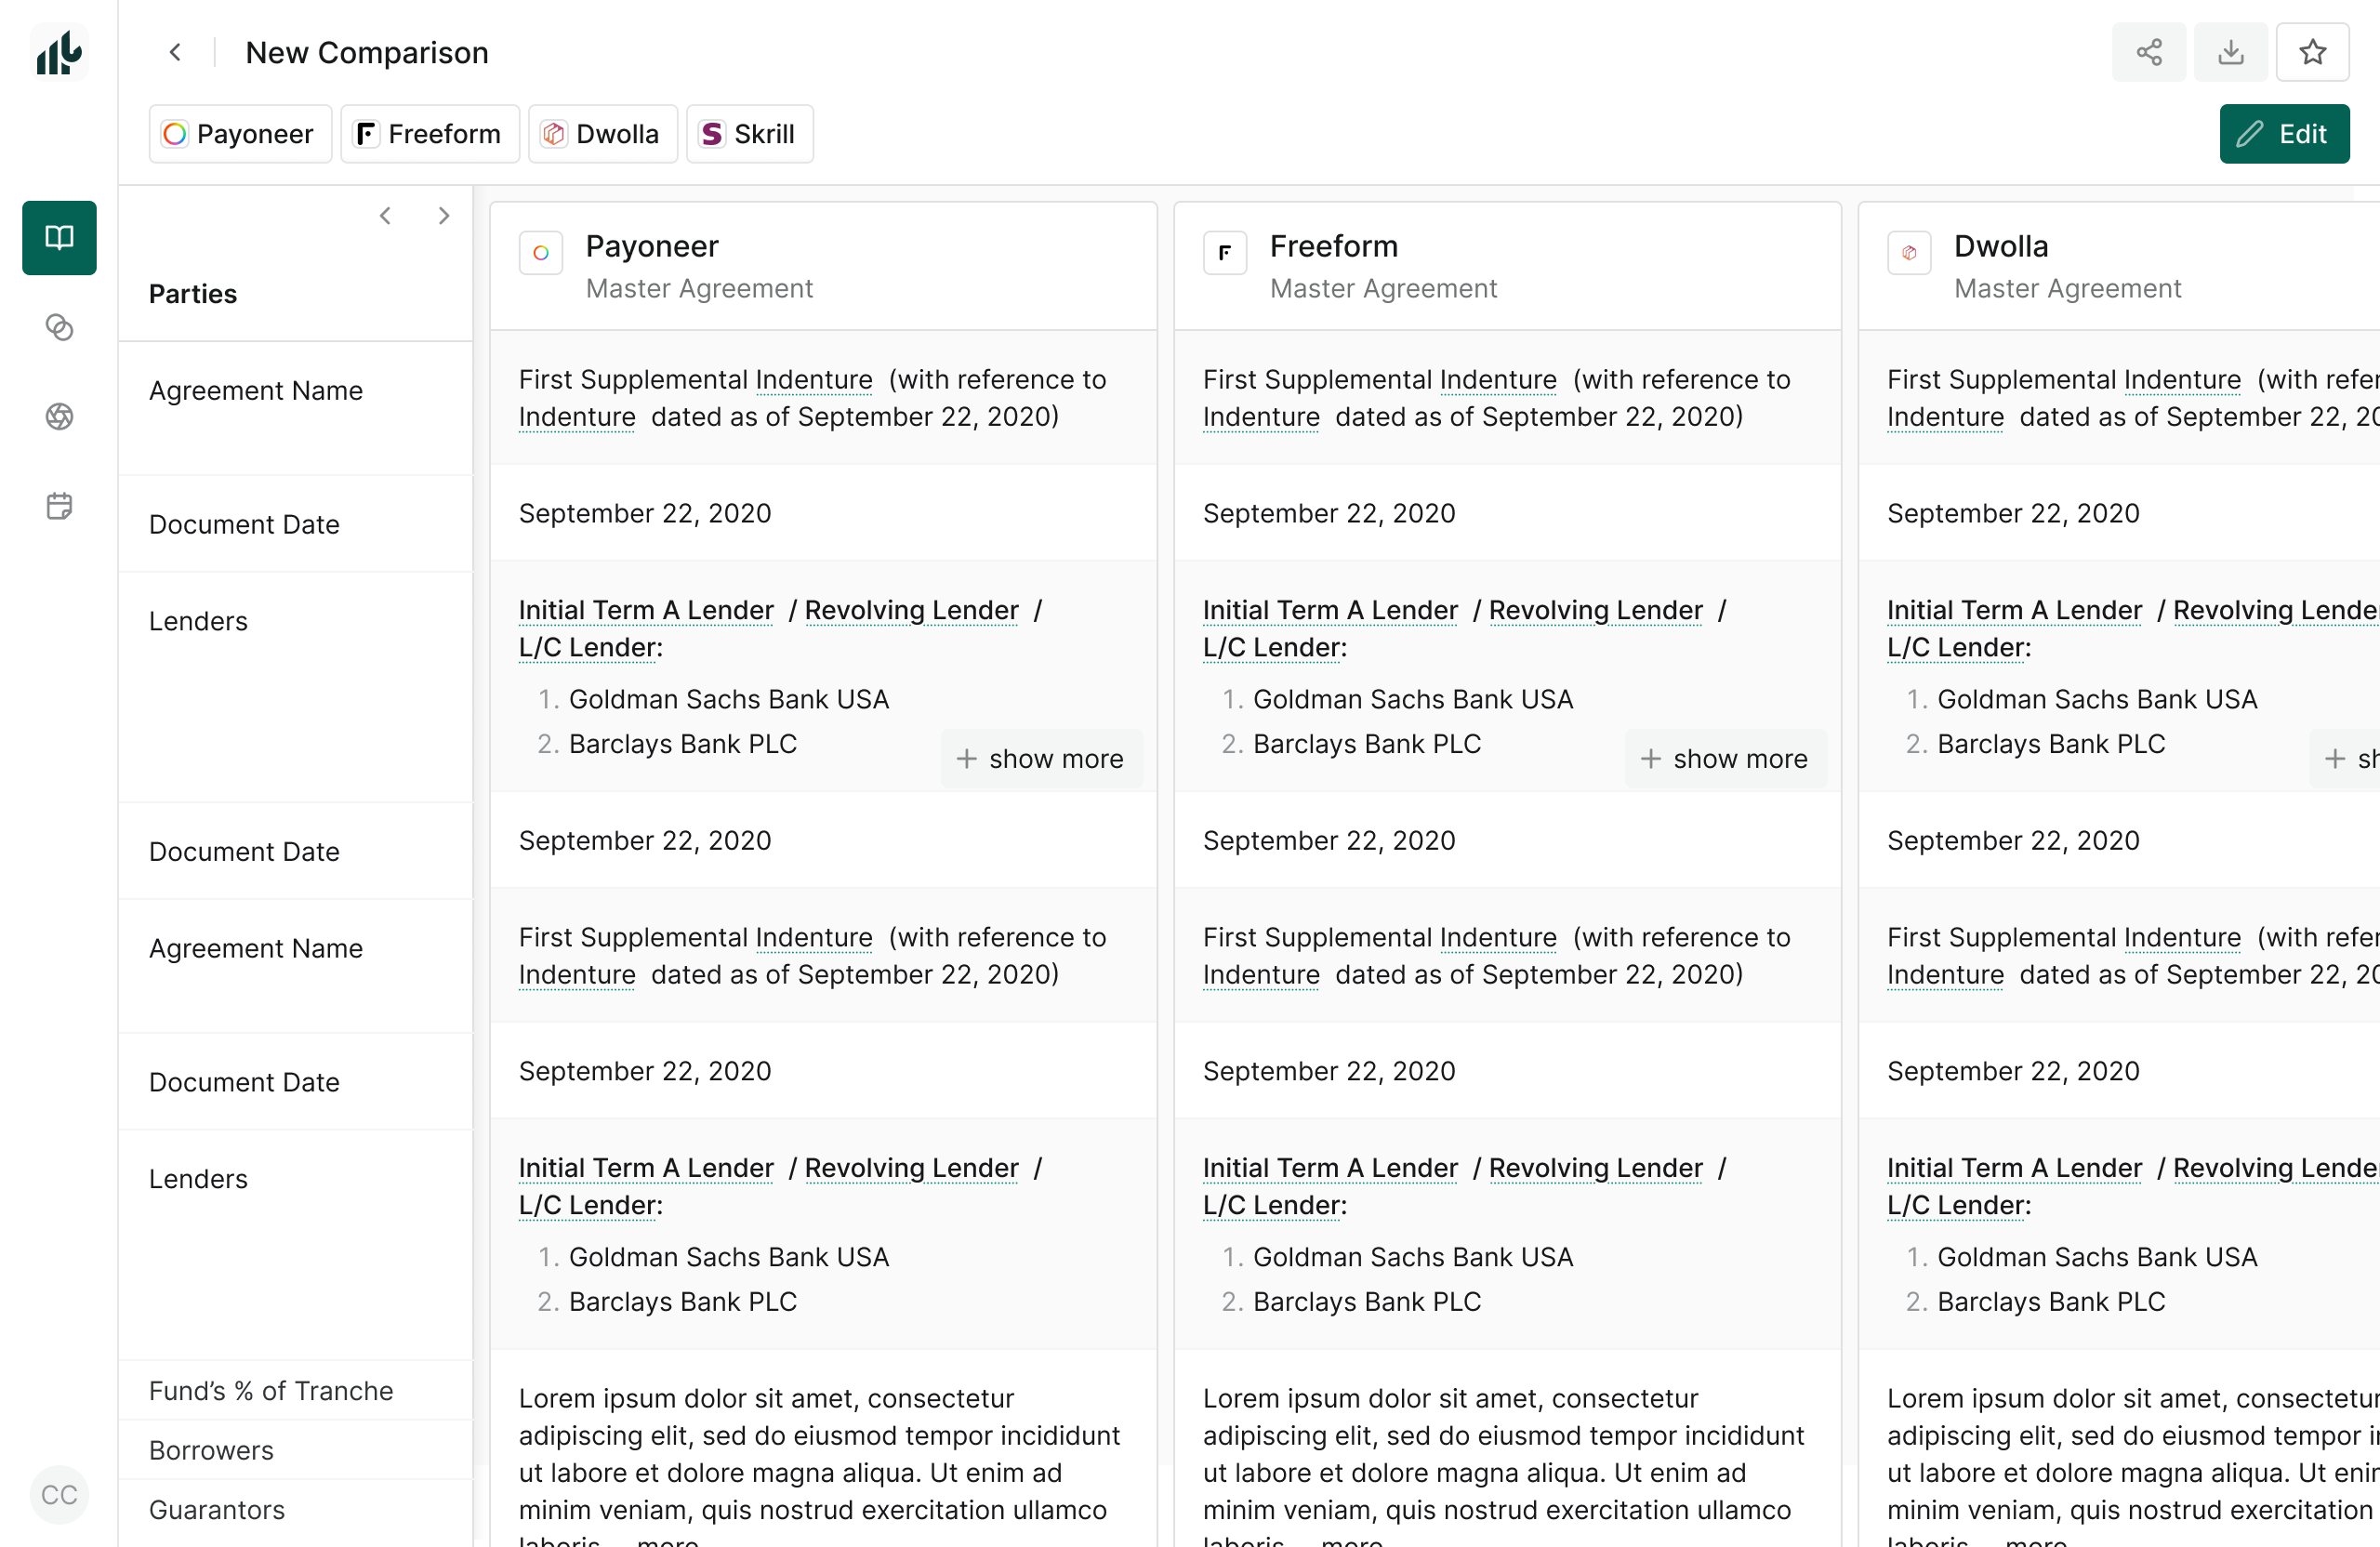Viewport: 2380px width, 1547px height.
Task: Collapse the Parties panel with left chevron
Action: [x=385, y=215]
